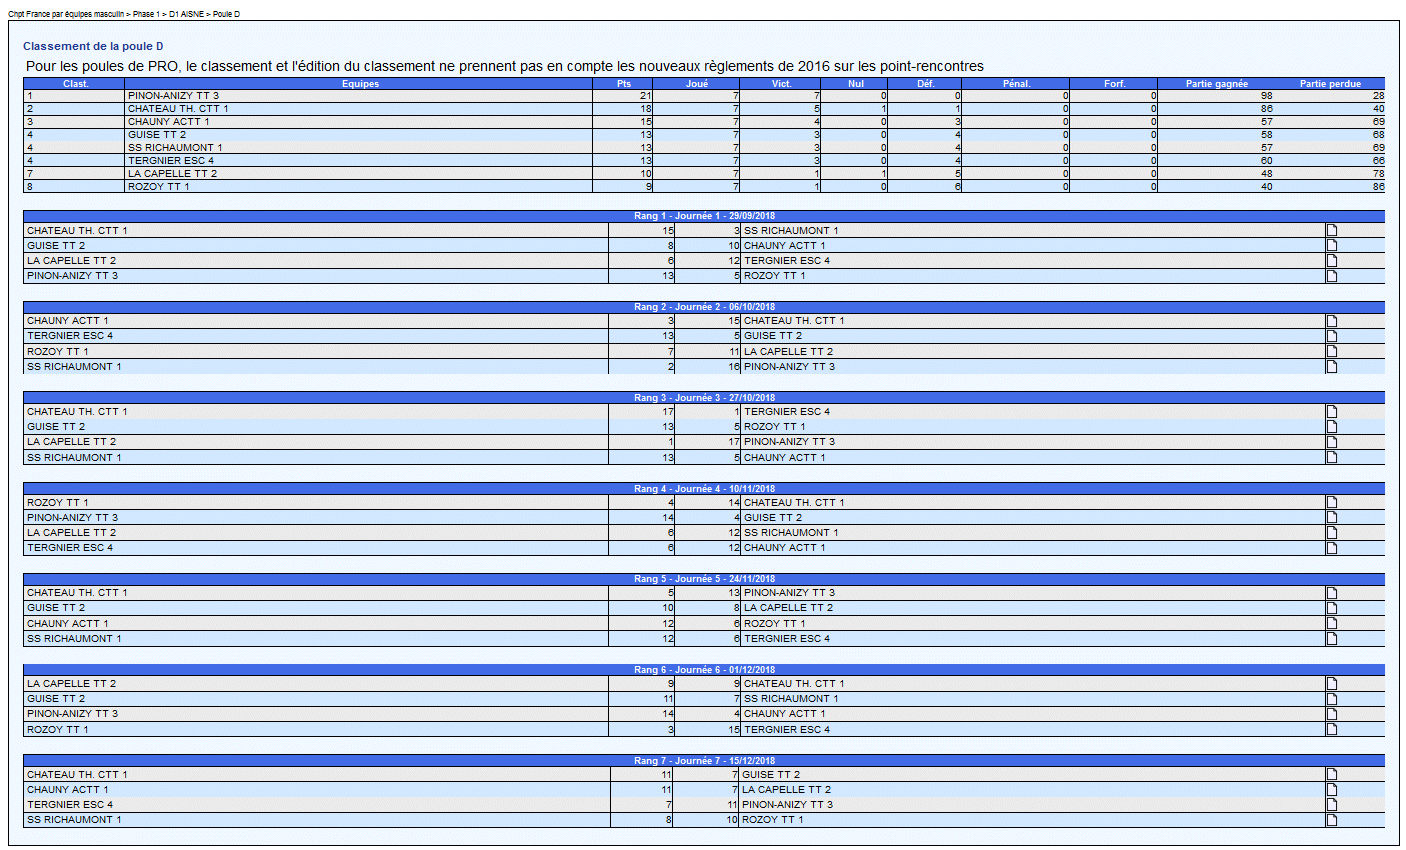
Task: Open match sheet for PINON-ANIZY TT 3 vs CHAUNY ACTT 1
Action: tap(1331, 714)
